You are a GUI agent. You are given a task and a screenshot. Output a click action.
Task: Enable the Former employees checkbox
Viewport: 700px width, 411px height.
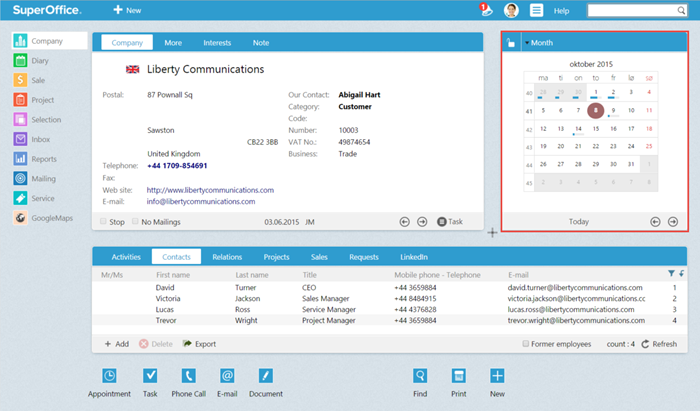tap(526, 344)
